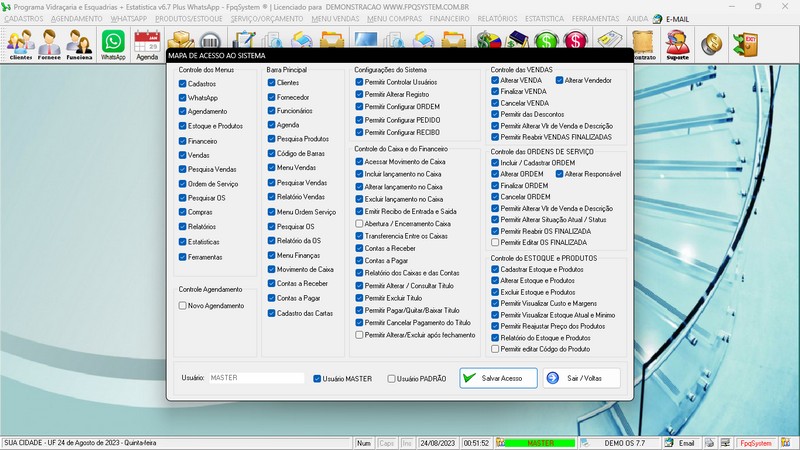Open the Agenda calendar icon
Screen dimensions: 800x450
click(147, 45)
